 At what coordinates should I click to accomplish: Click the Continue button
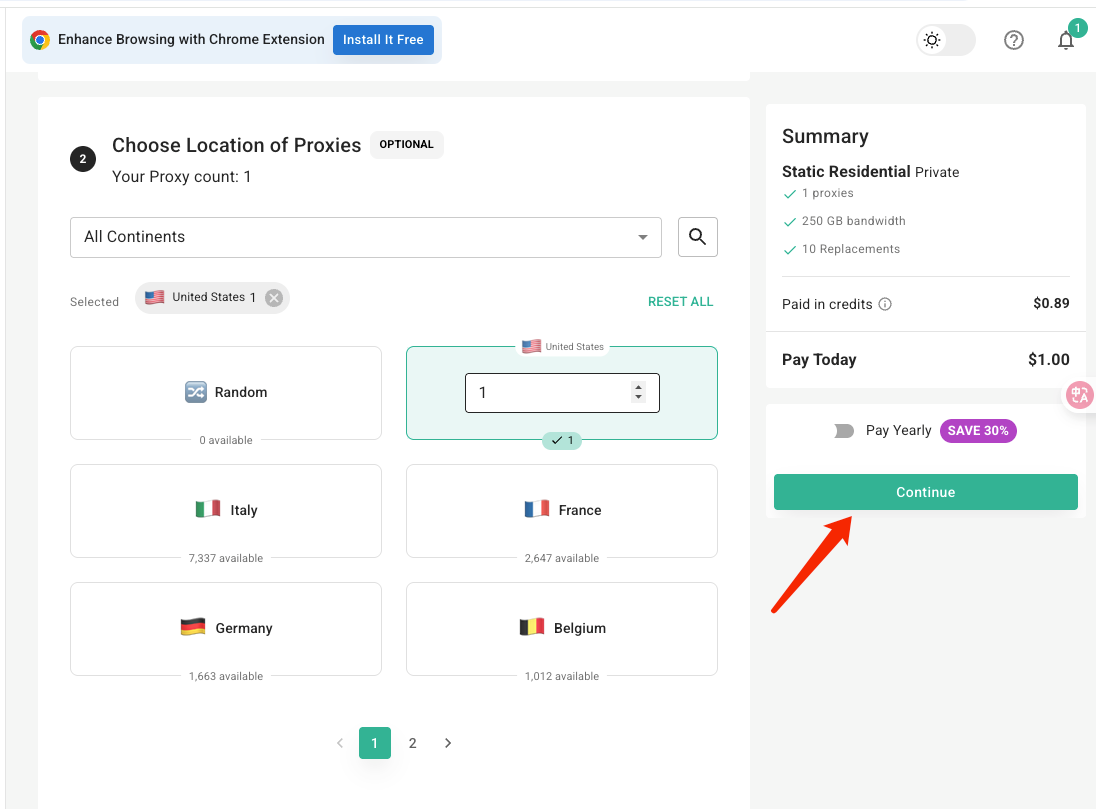point(925,492)
